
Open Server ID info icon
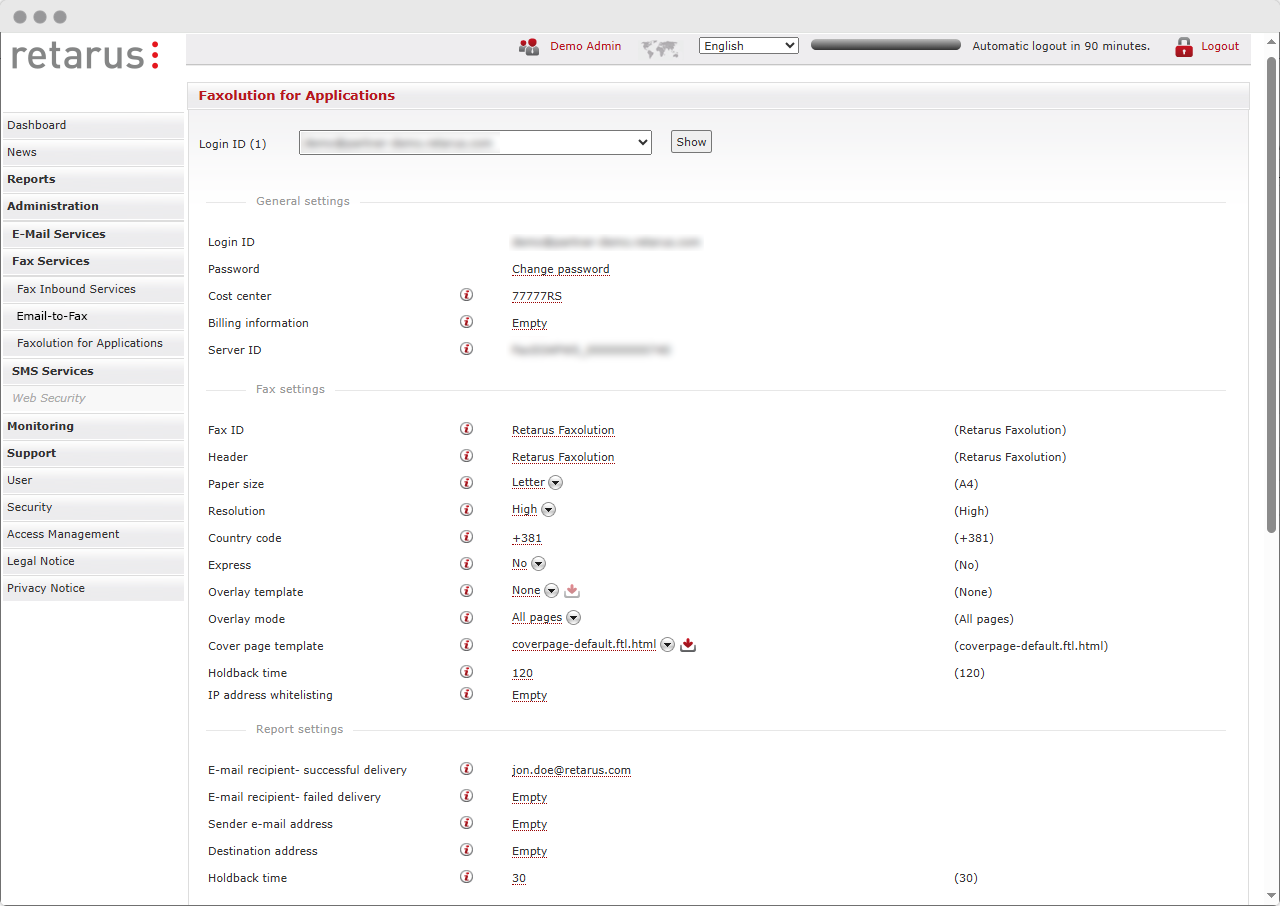coord(466,349)
